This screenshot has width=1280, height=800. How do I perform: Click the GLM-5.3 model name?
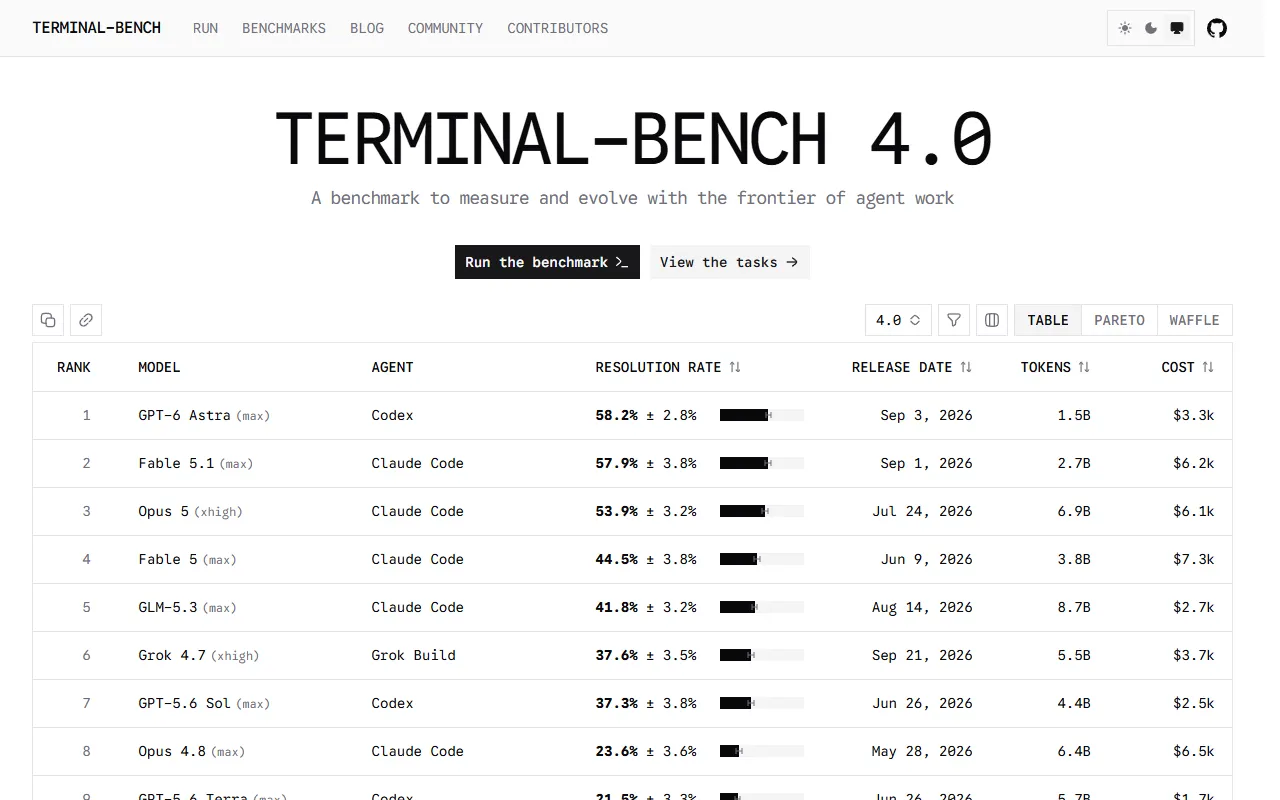[167, 607]
